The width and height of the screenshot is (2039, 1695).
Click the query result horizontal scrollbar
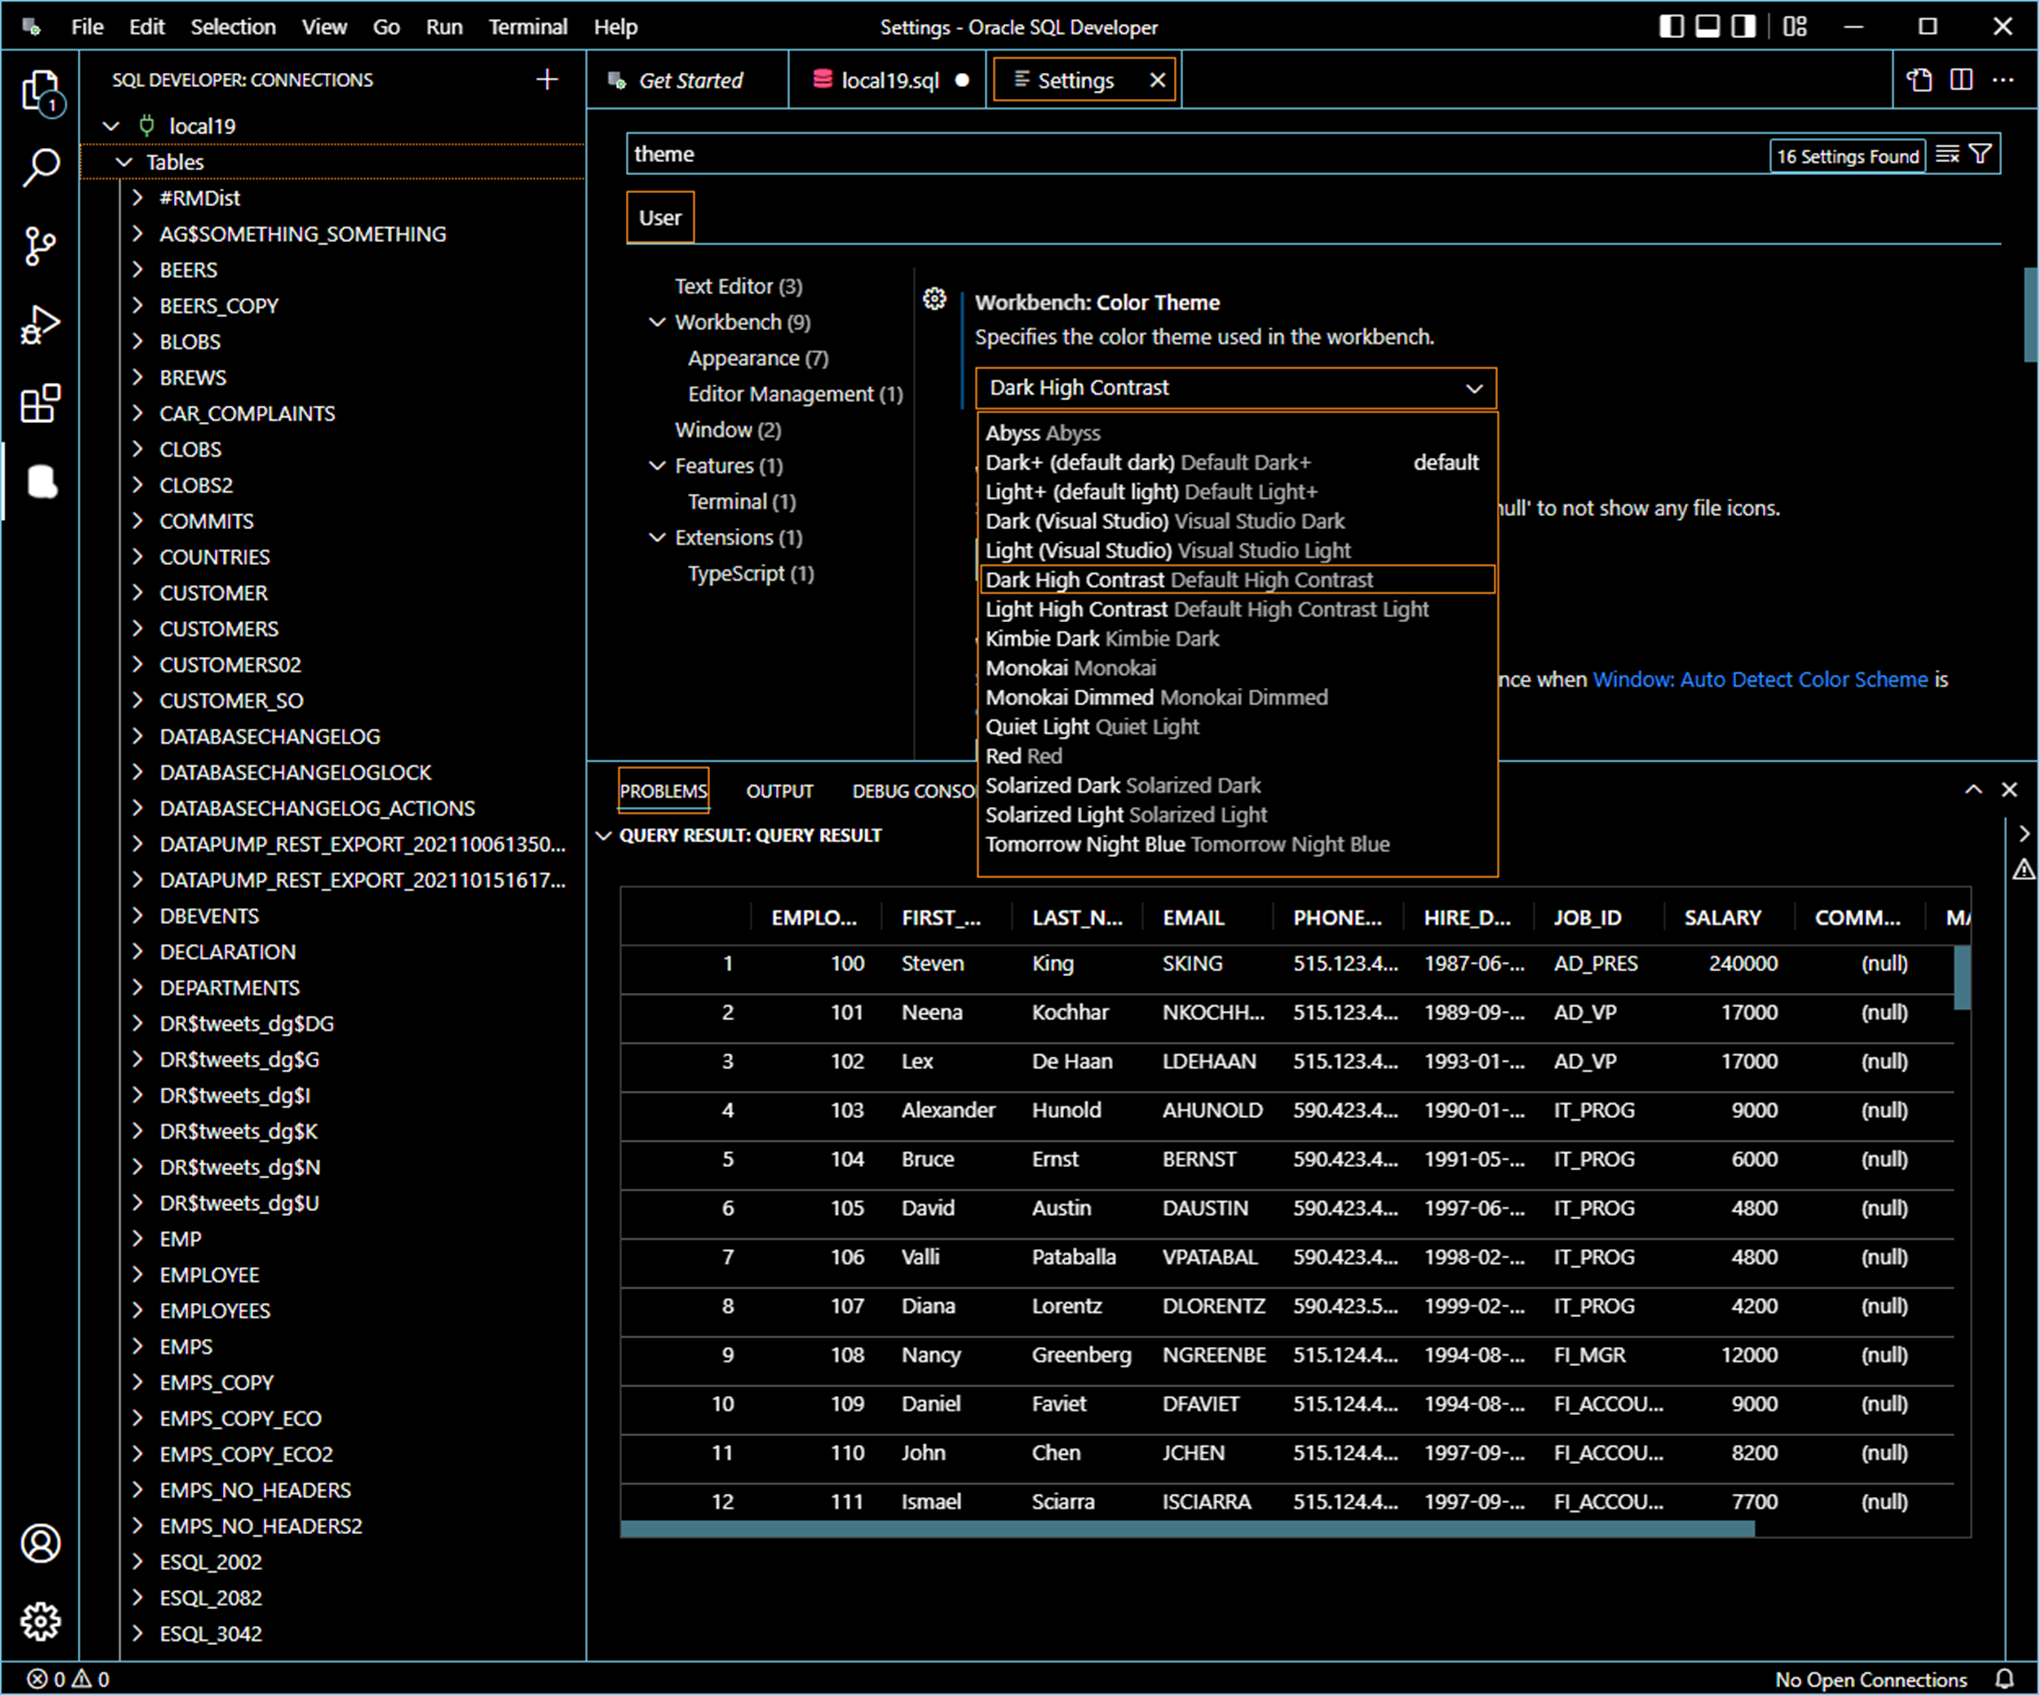point(1187,1528)
